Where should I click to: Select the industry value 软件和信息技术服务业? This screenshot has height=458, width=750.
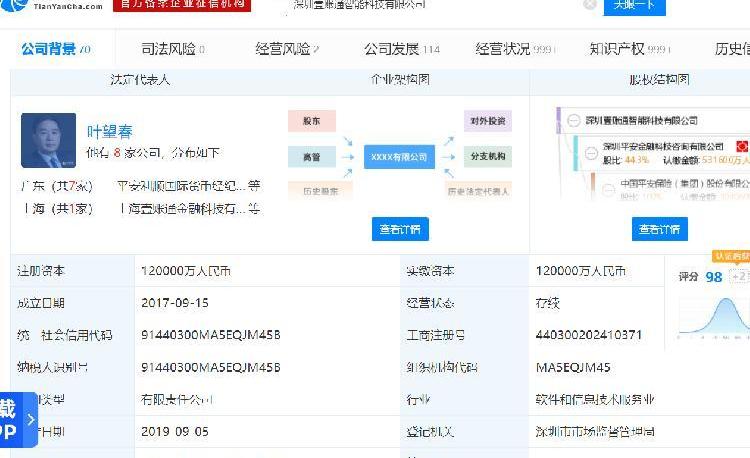click(x=595, y=399)
